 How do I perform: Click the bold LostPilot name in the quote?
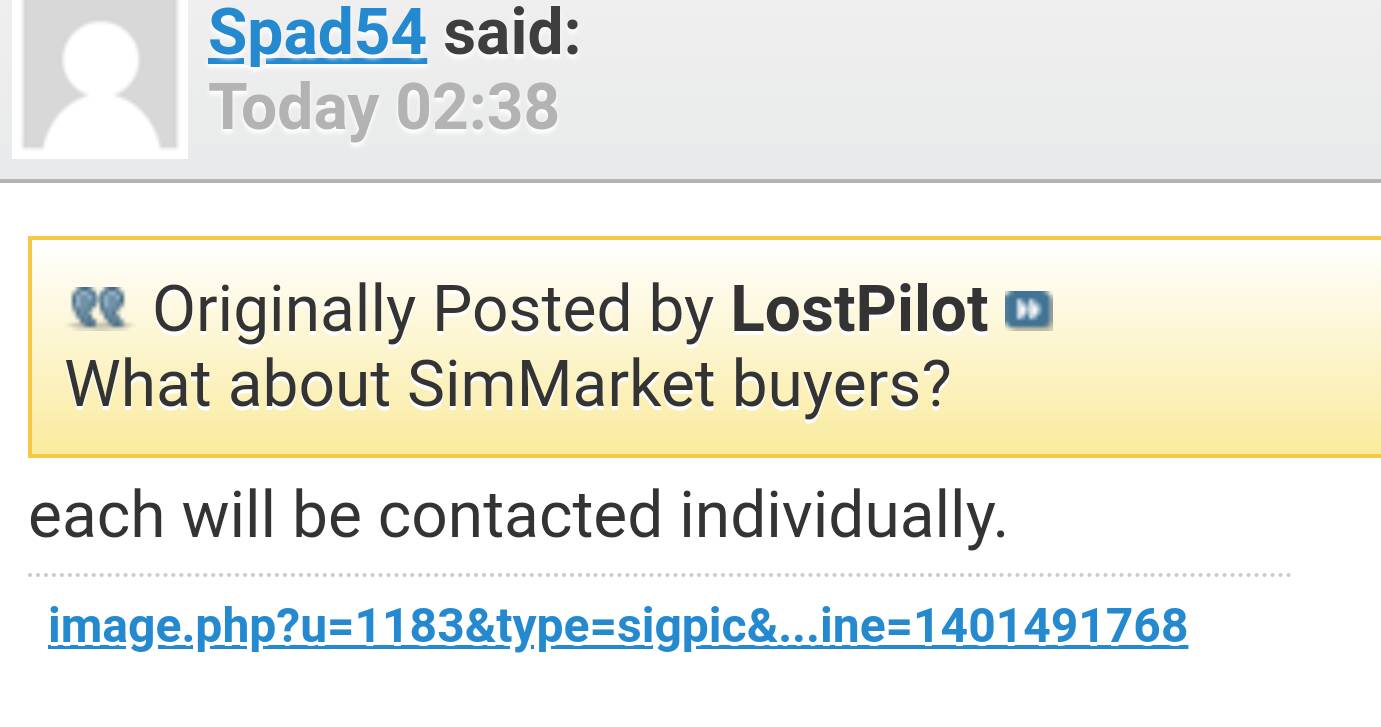859,309
